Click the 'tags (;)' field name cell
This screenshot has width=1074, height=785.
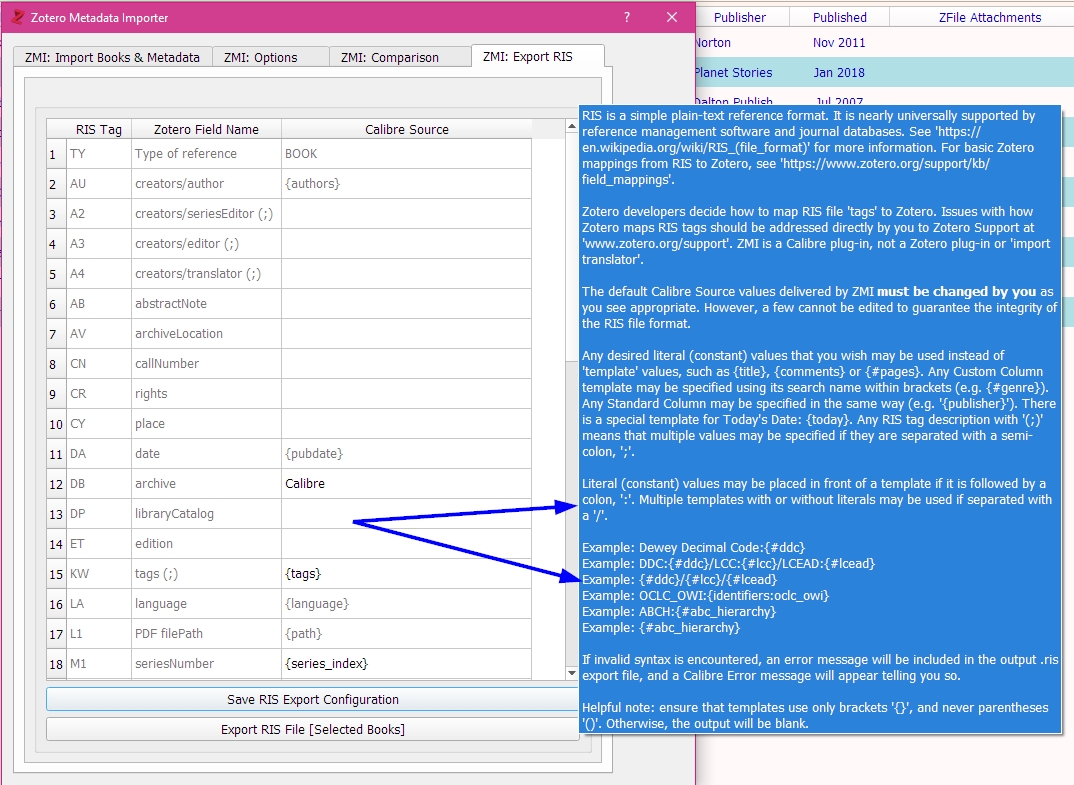[x=206, y=573]
